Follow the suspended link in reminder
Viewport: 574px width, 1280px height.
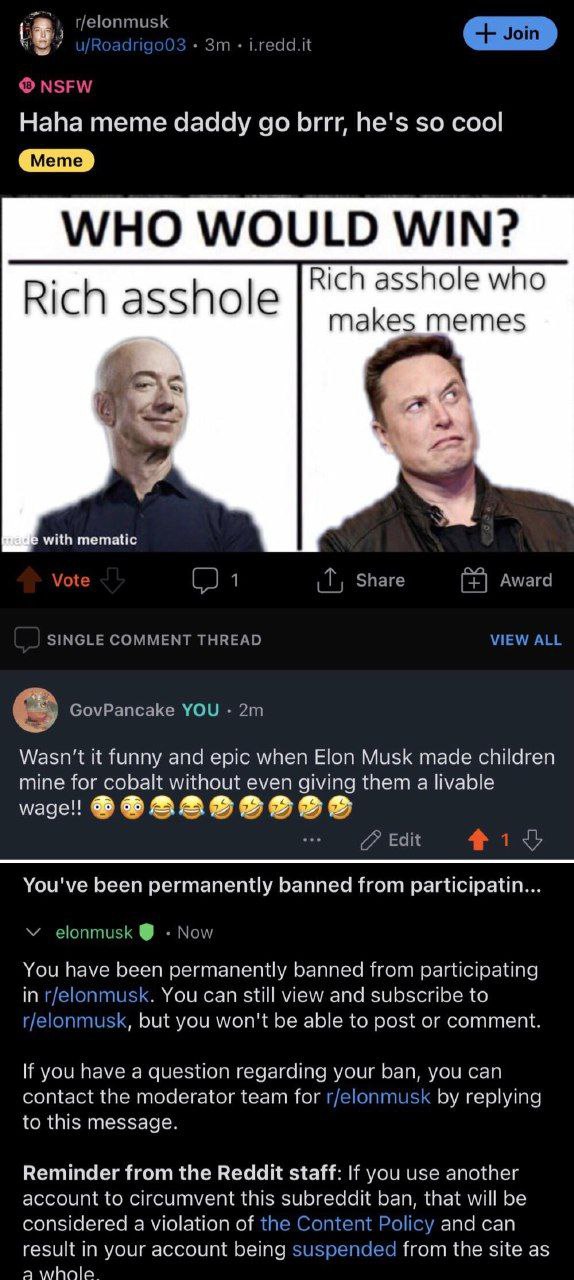click(344, 1249)
